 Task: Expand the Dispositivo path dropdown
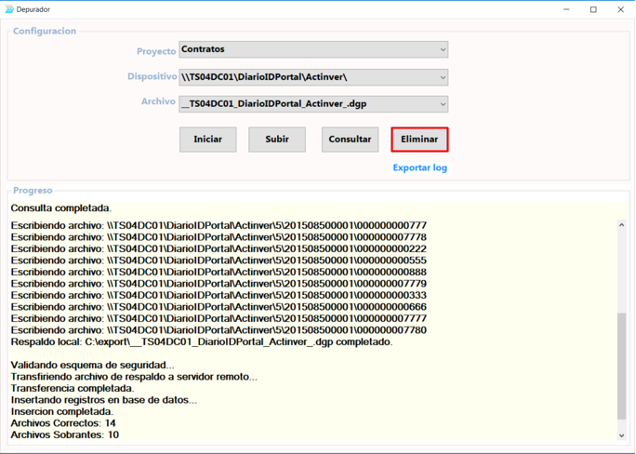coord(313,77)
